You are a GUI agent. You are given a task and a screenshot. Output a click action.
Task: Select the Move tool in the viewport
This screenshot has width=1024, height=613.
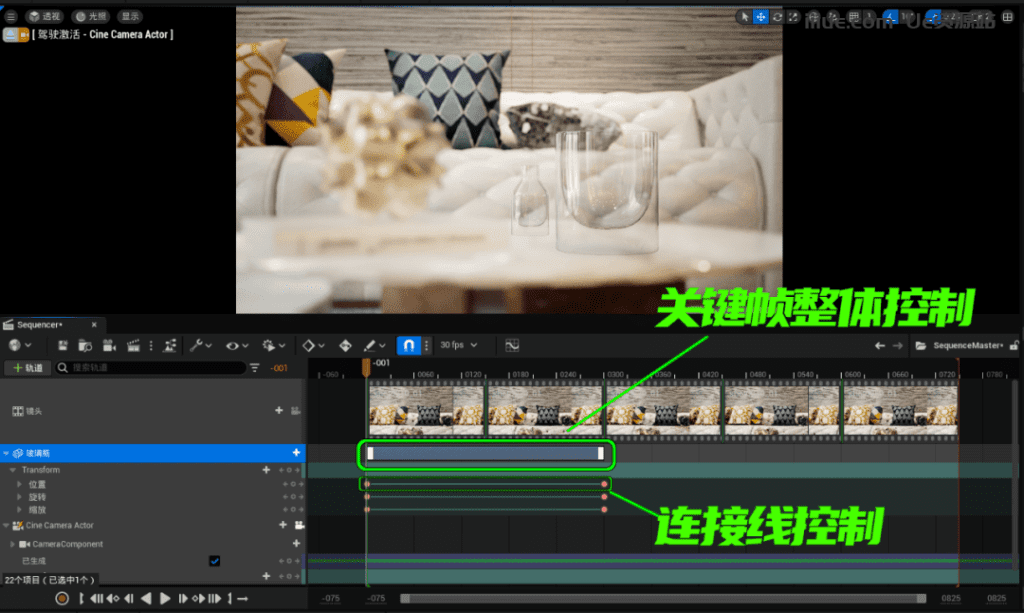point(761,16)
